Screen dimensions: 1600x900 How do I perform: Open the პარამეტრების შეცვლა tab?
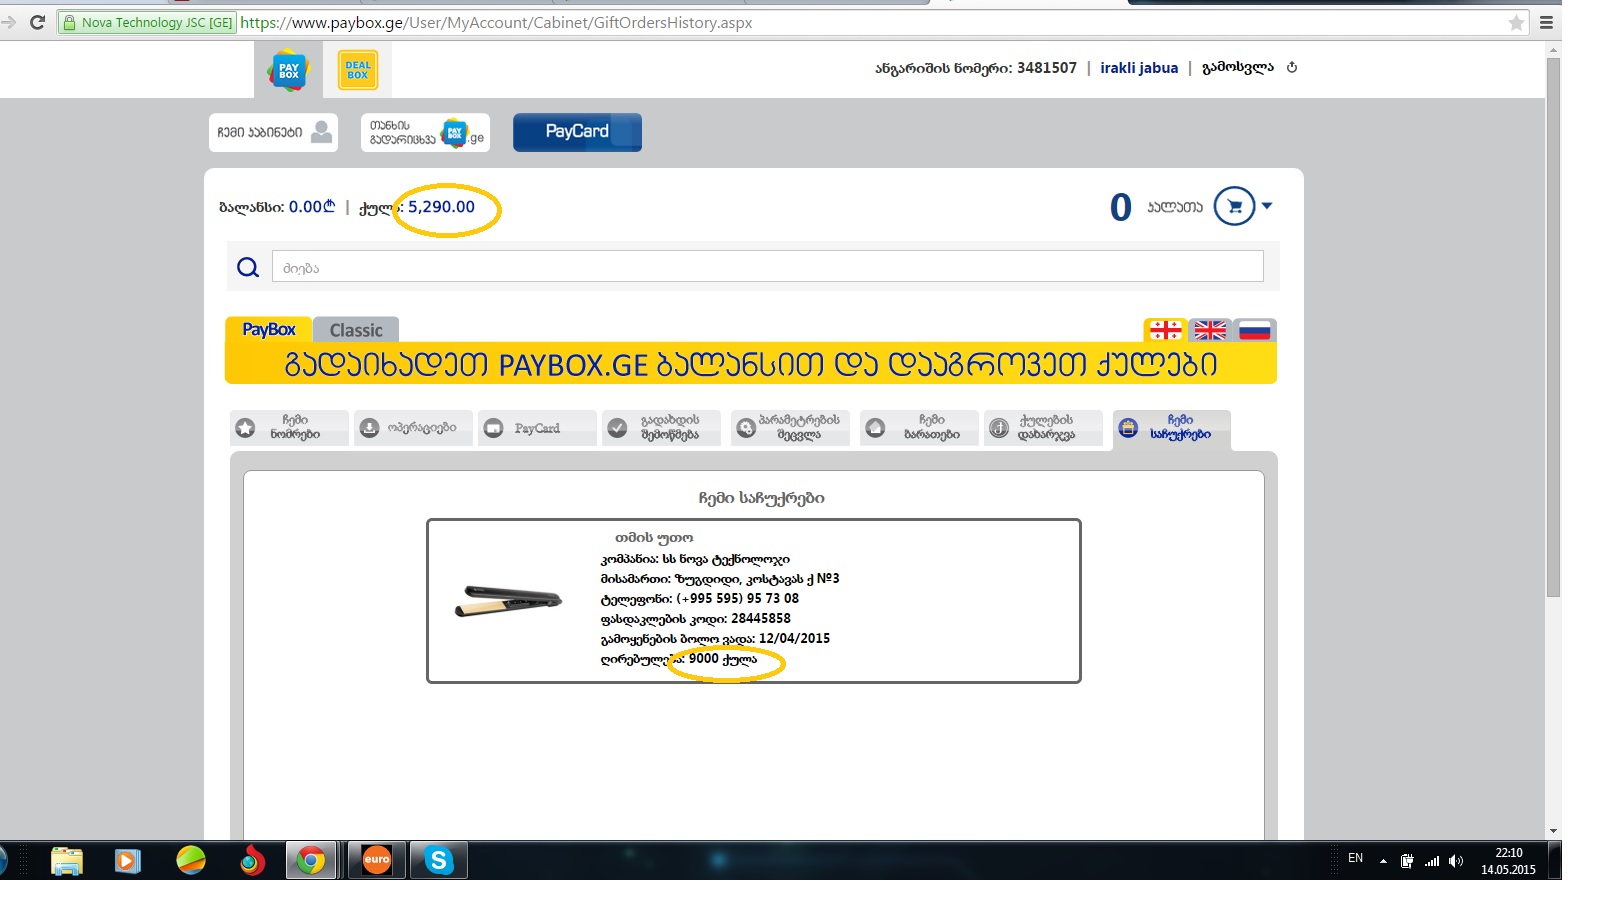click(790, 428)
